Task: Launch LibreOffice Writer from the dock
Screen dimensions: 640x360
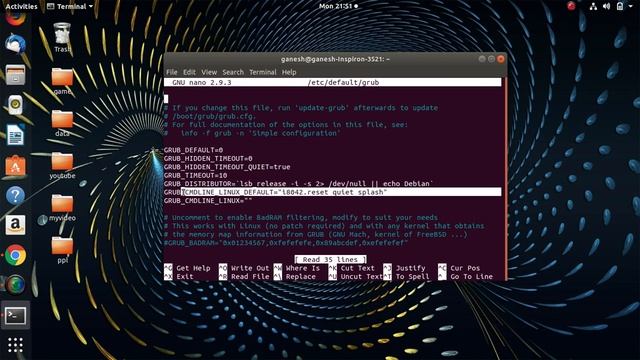Action: [x=16, y=135]
